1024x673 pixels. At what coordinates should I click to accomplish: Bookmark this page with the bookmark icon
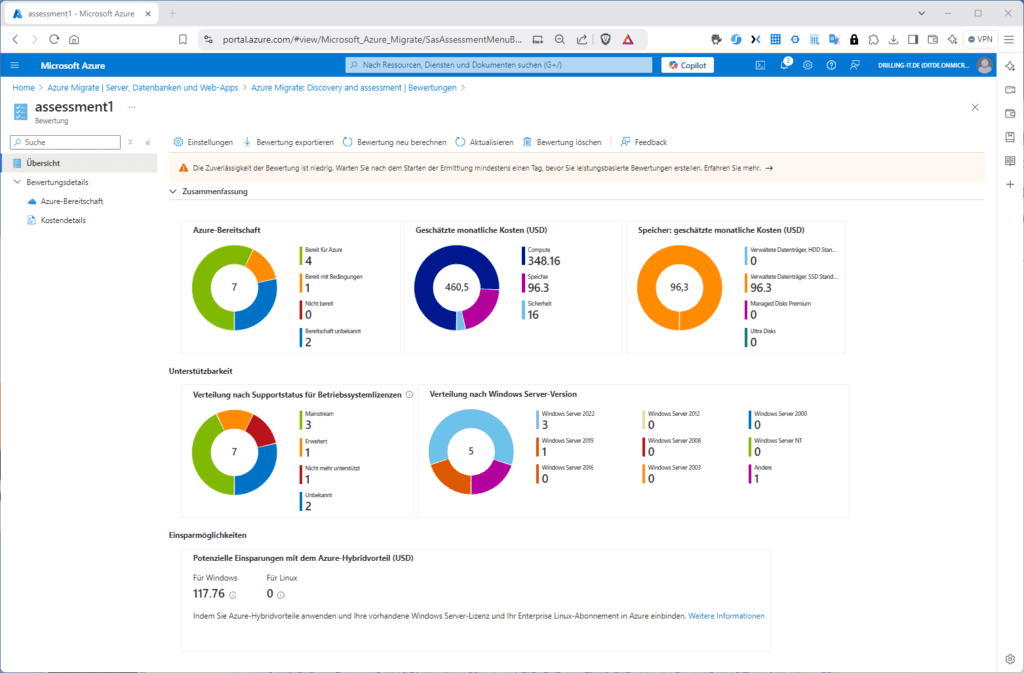click(x=183, y=39)
